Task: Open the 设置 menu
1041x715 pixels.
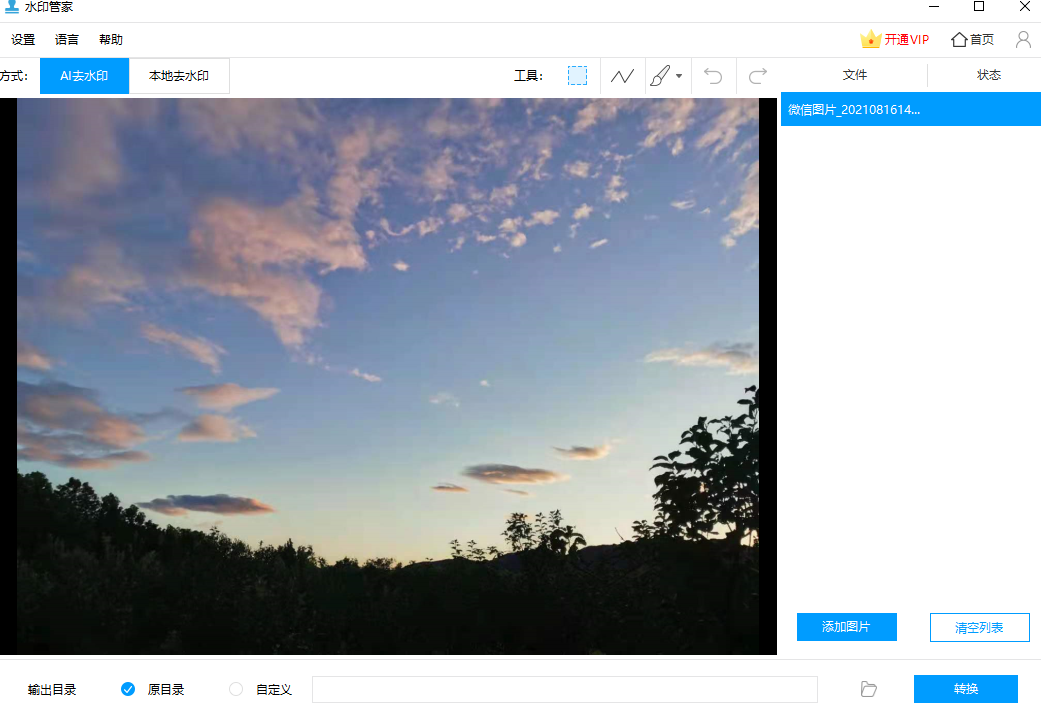Action: pyautogui.click(x=23, y=40)
